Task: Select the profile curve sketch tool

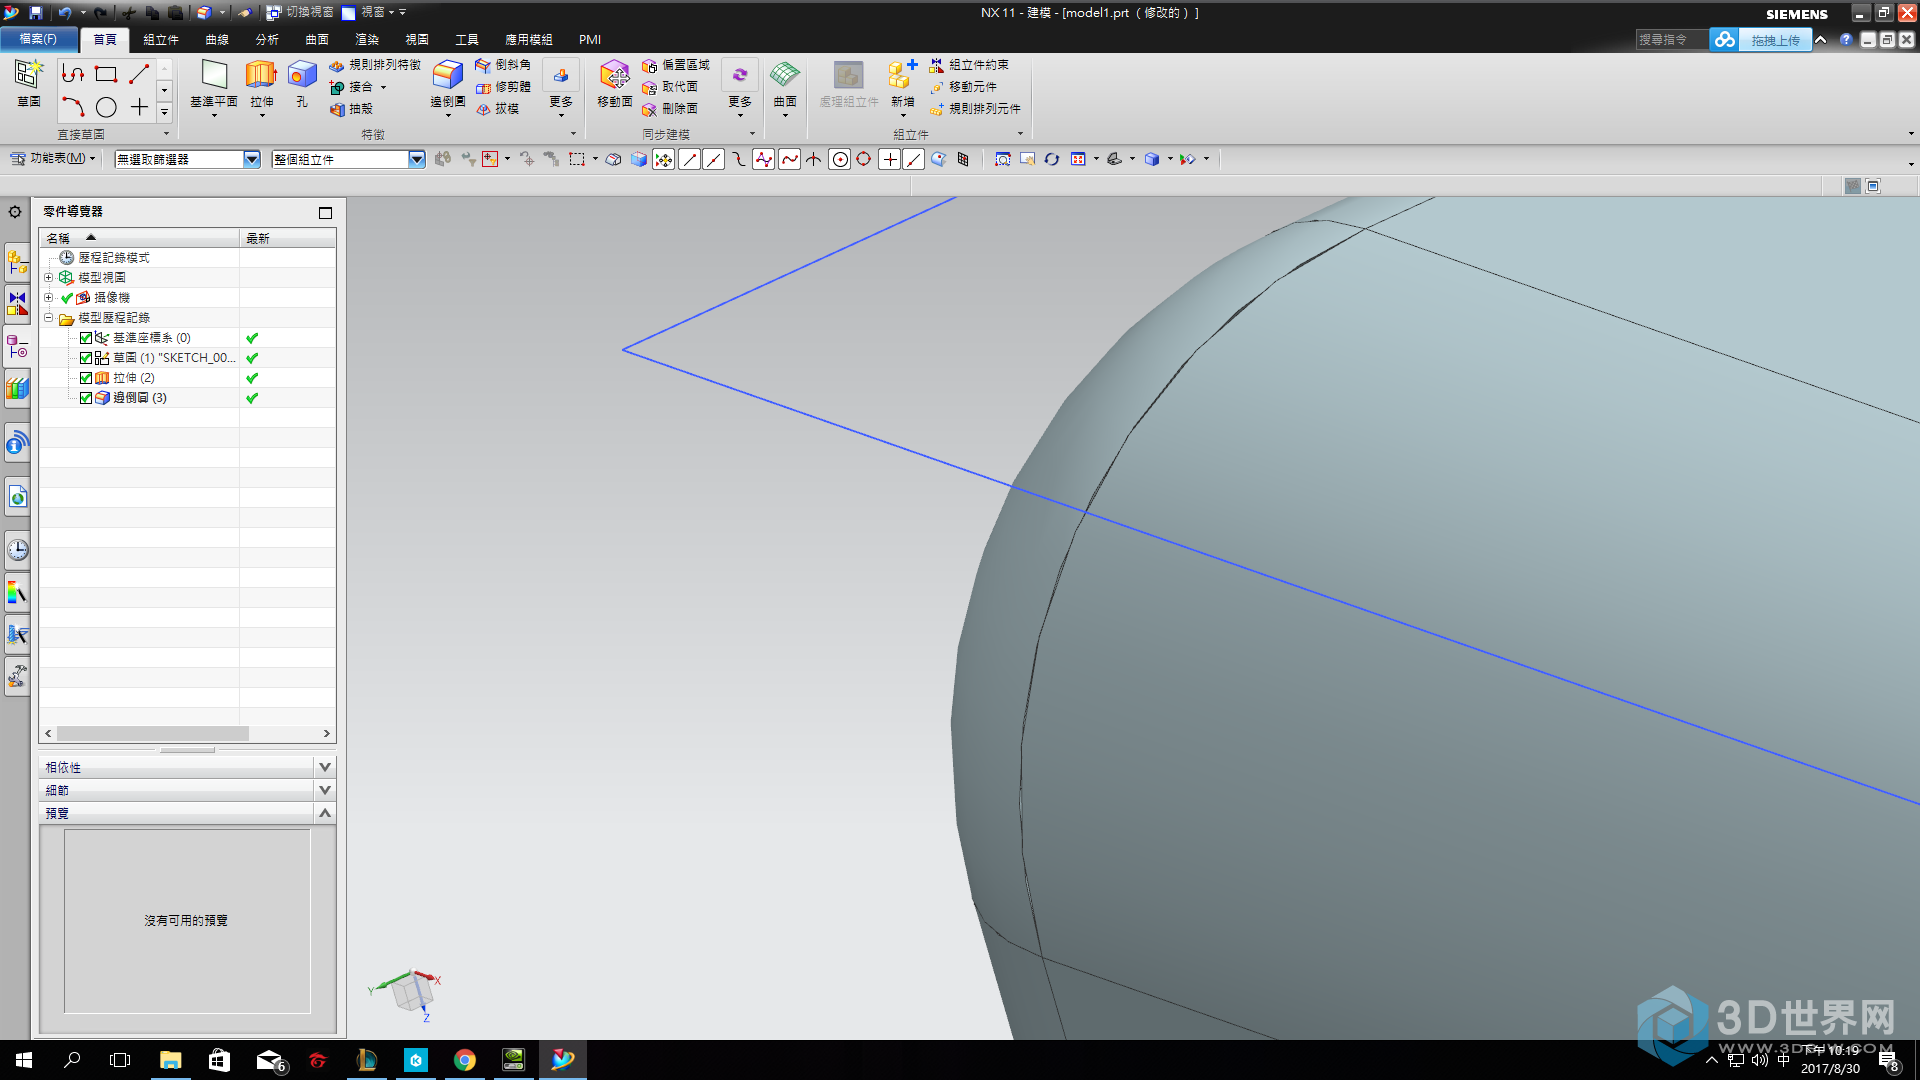Action: [x=73, y=74]
